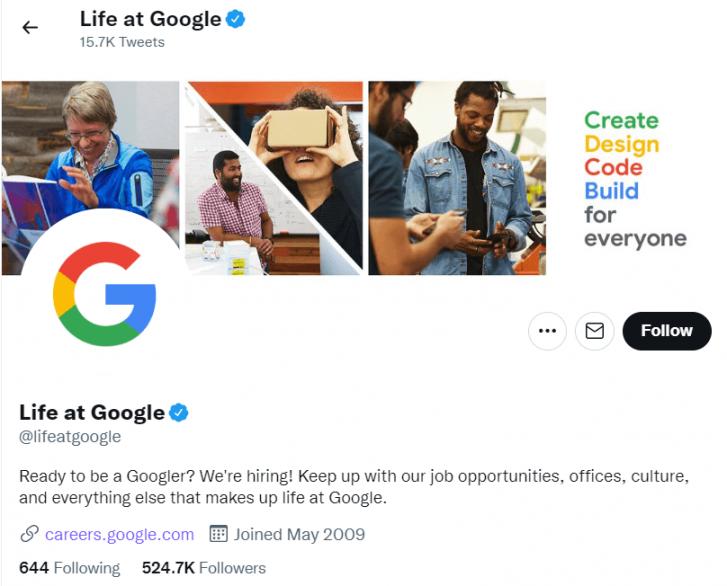The height and width of the screenshot is (586, 727).
Task: Click the verified badge beside profile name
Action: 179,412
